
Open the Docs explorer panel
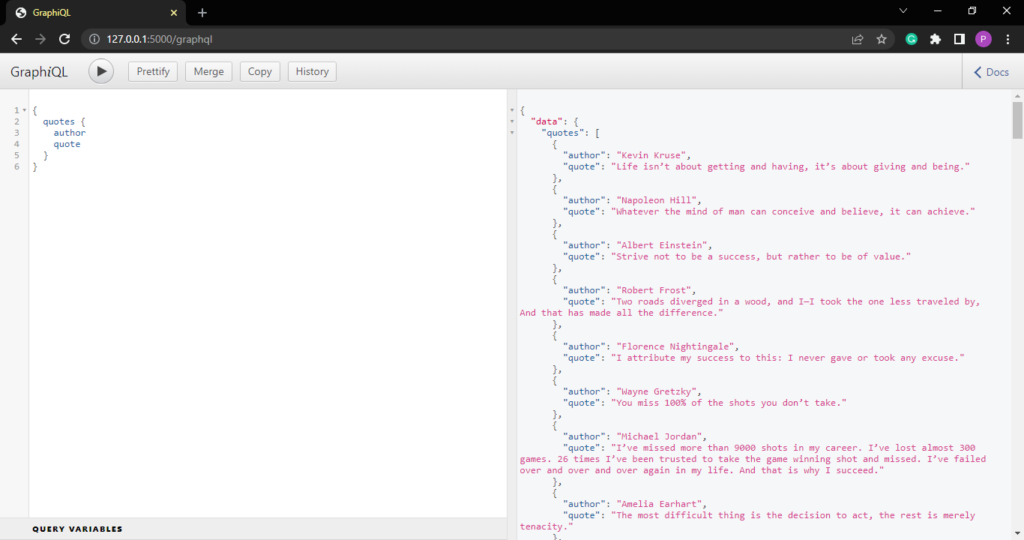point(992,72)
